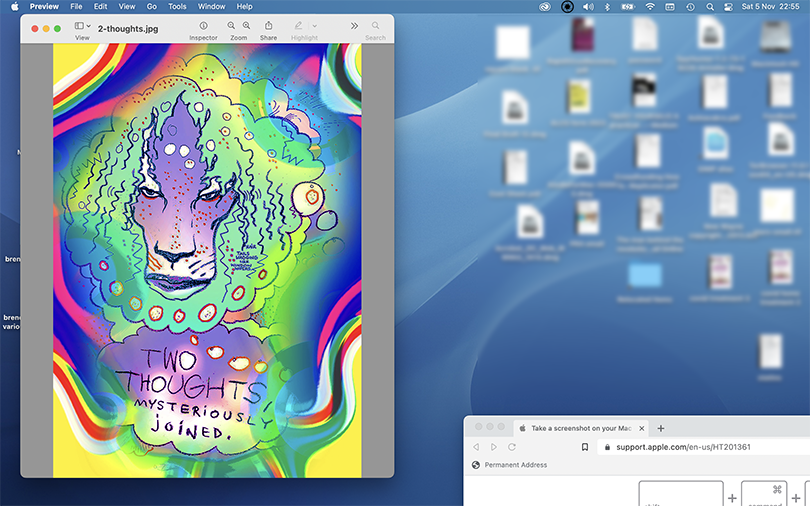The height and width of the screenshot is (506, 810).
Task: Open the View menu in menu bar
Action: (x=127, y=6)
